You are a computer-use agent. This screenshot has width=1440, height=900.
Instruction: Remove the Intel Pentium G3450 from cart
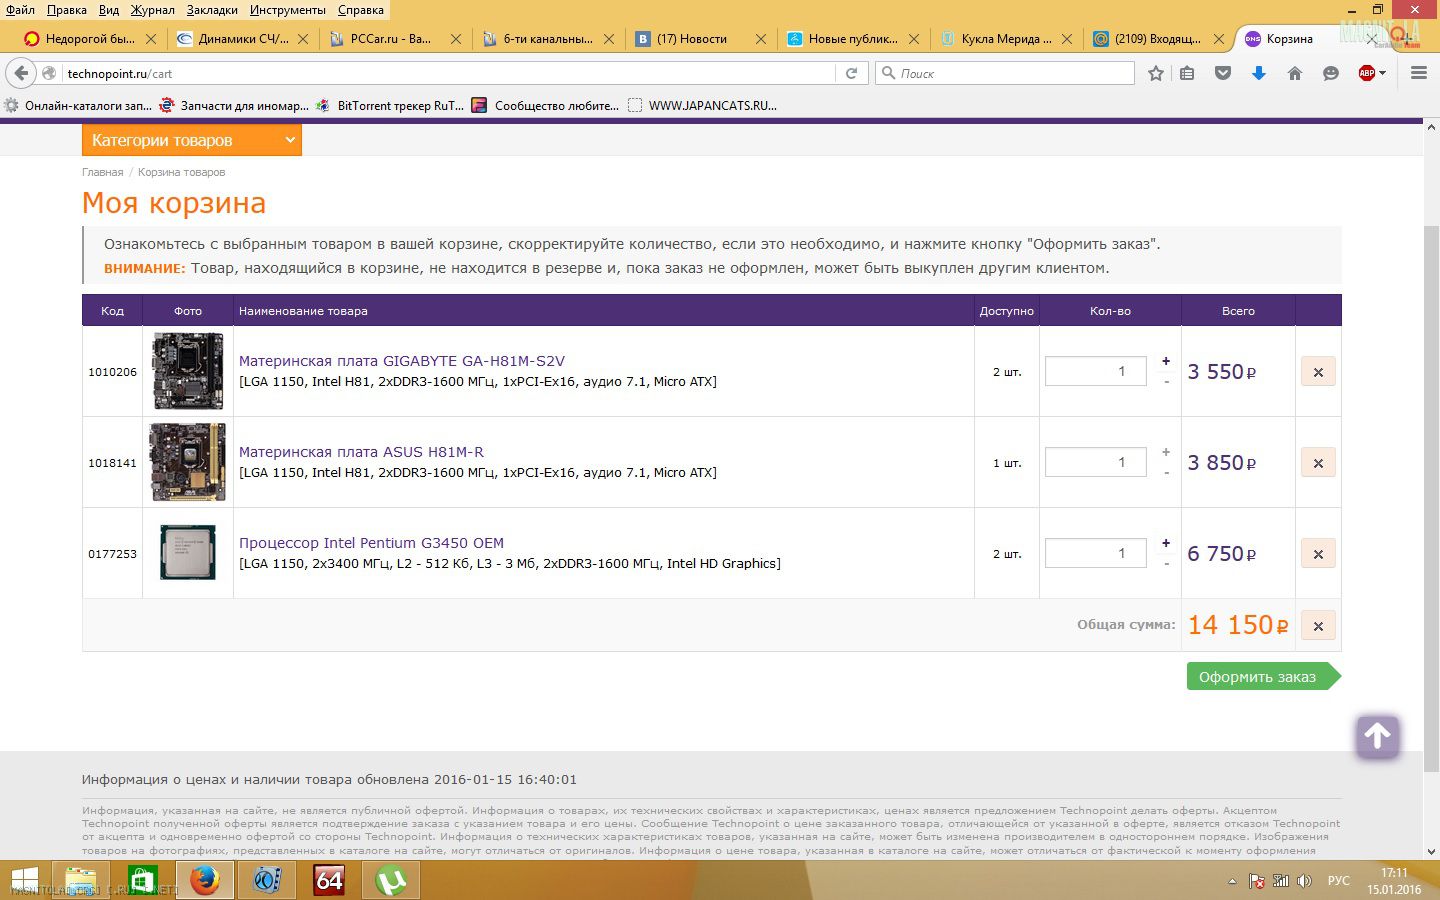[1318, 554]
